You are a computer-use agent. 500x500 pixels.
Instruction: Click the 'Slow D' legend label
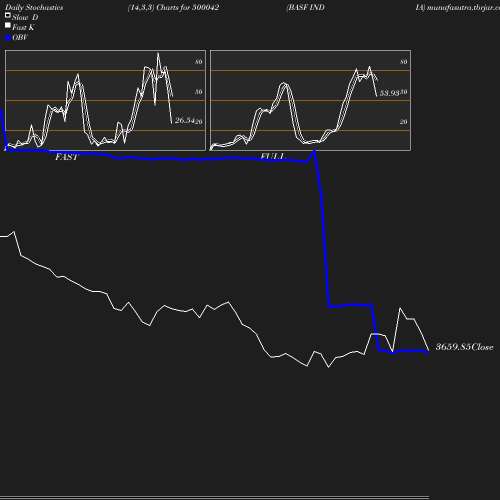click(25, 17)
